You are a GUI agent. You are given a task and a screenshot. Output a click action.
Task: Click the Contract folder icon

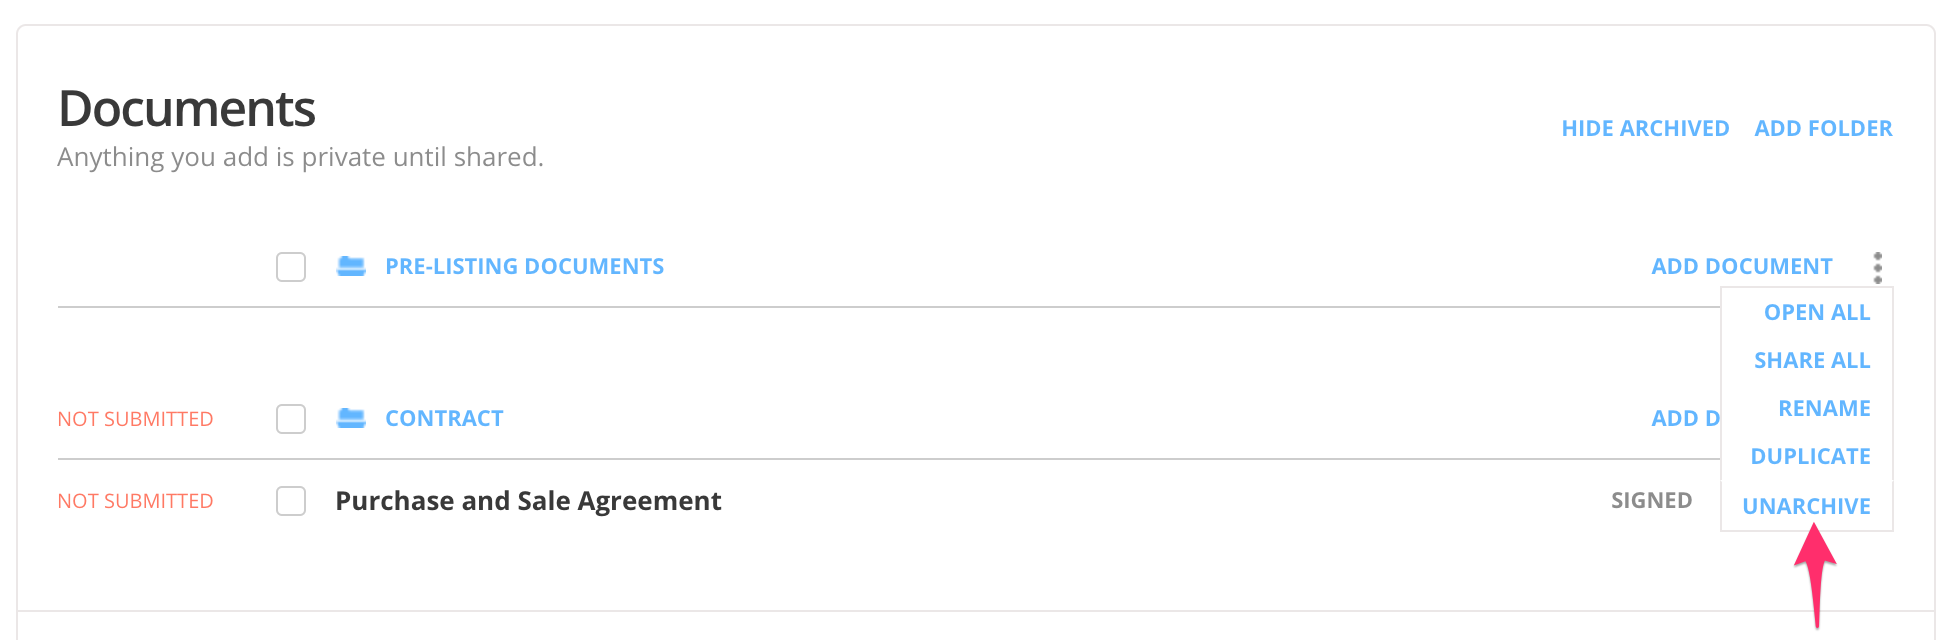tap(351, 418)
